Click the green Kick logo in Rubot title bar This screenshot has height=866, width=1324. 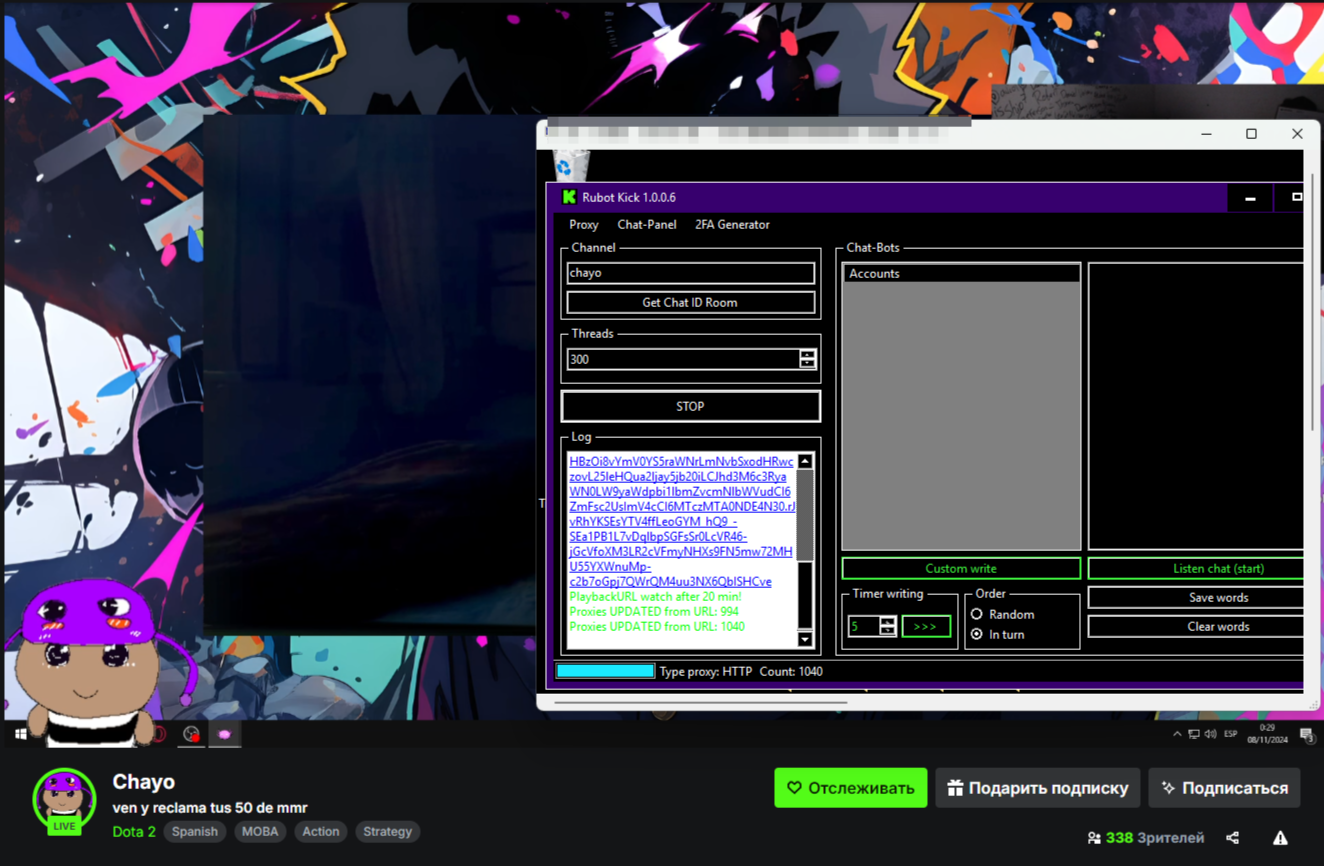click(x=569, y=197)
